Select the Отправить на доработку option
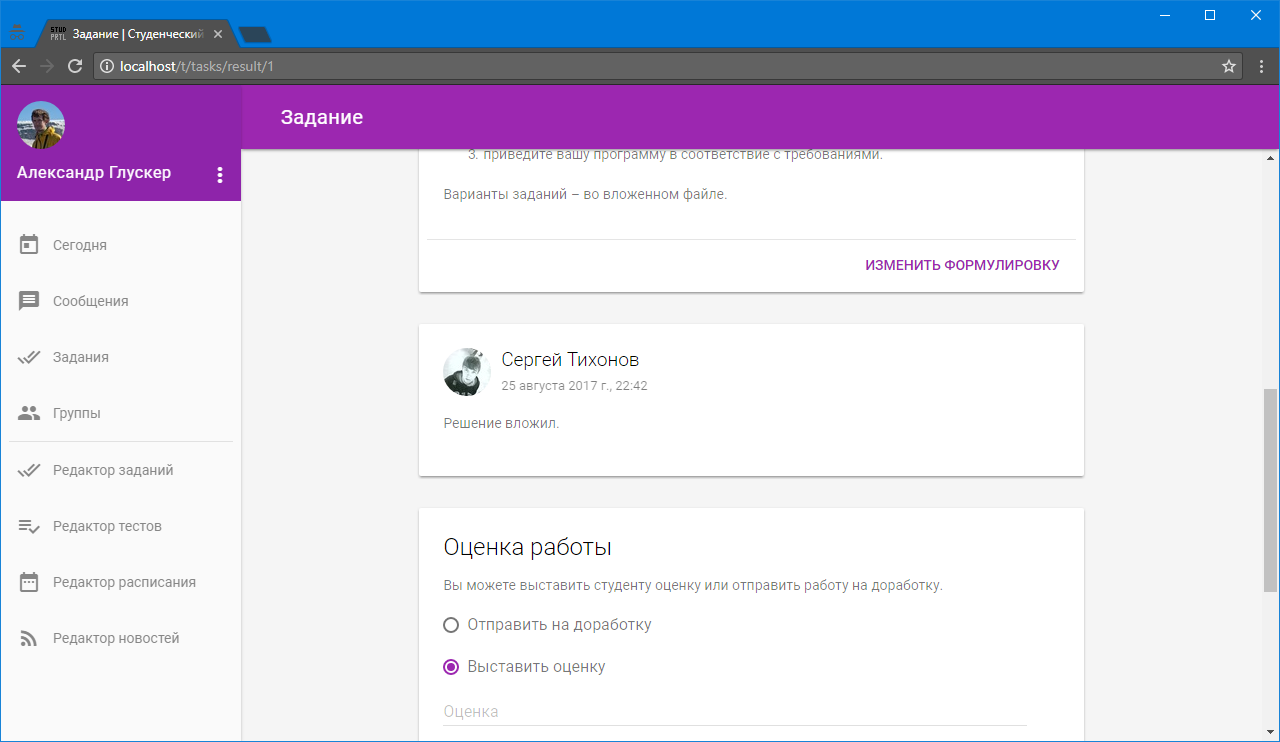Image resolution: width=1280 pixels, height=742 pixels. [x=450, y=624]
